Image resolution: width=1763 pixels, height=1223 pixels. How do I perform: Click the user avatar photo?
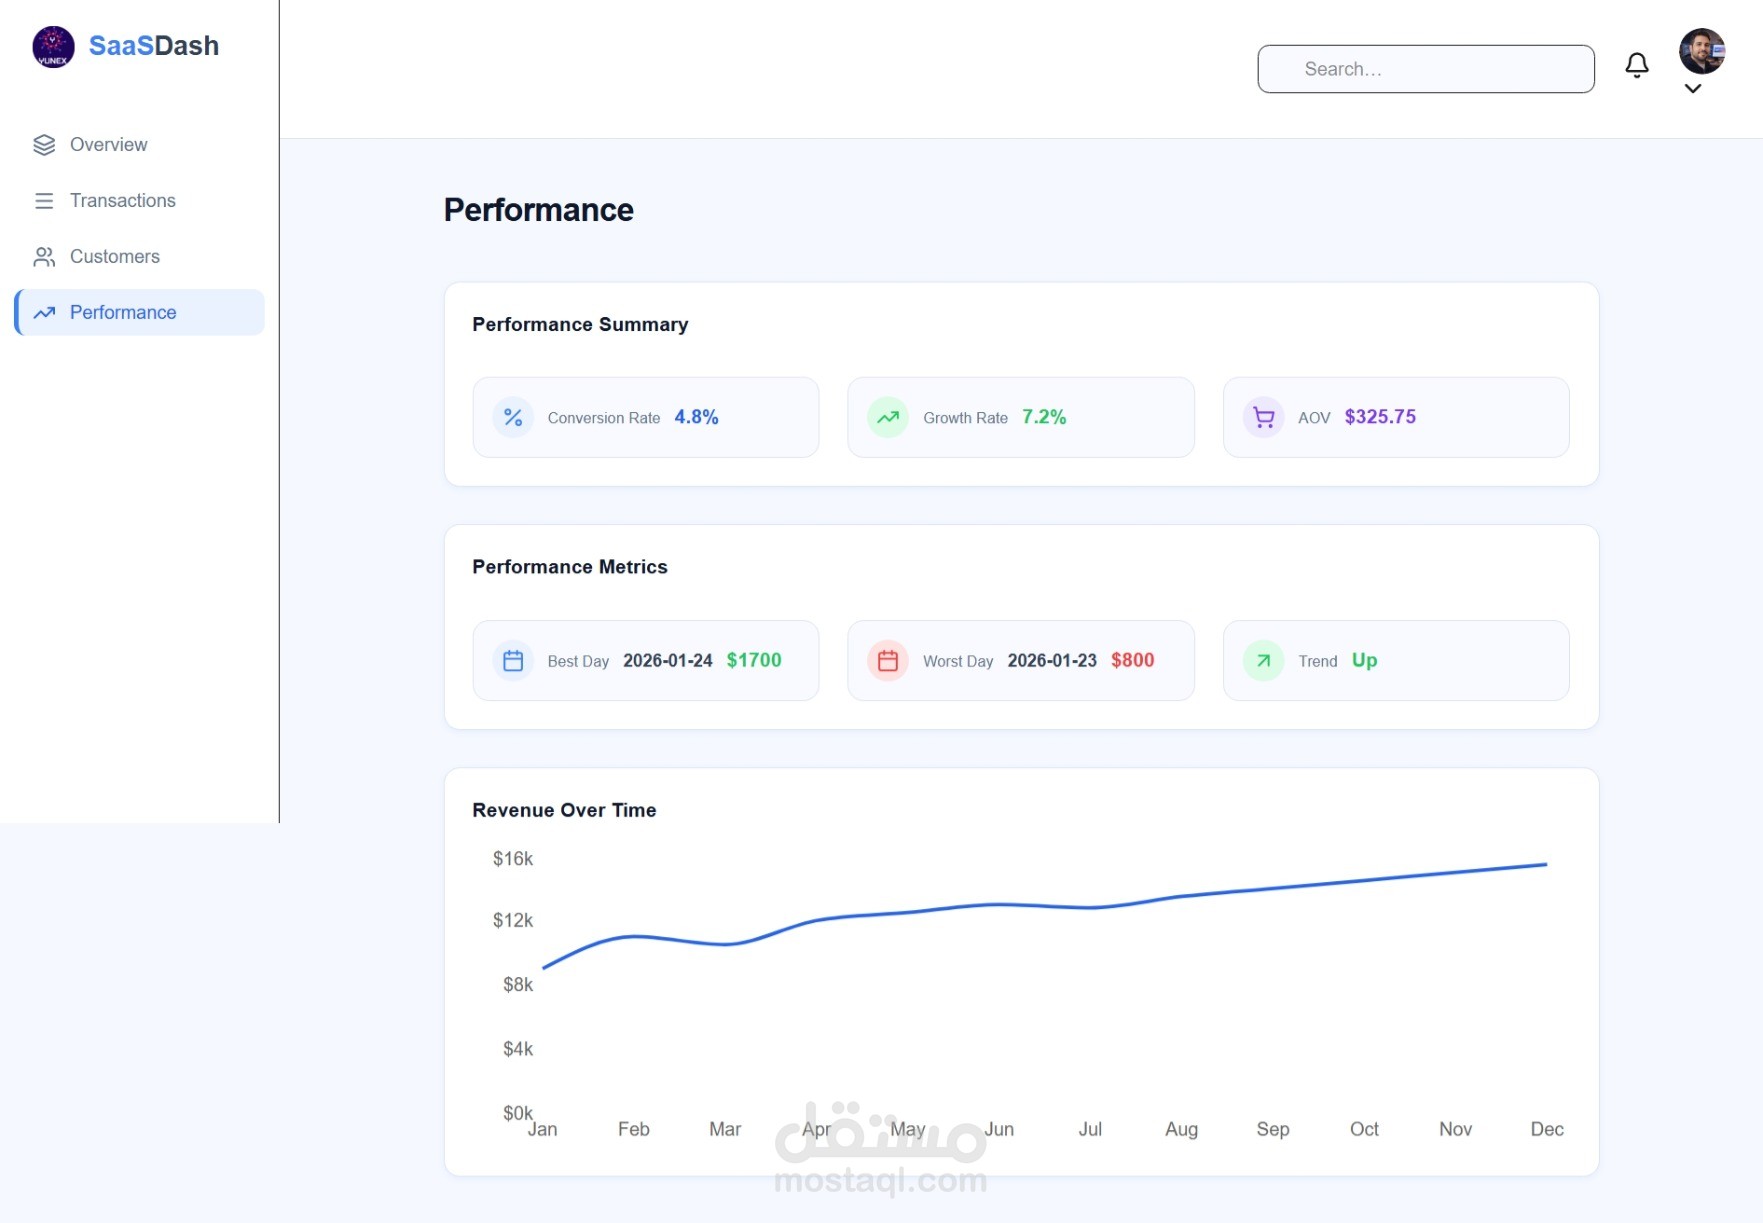[1701, 51]
